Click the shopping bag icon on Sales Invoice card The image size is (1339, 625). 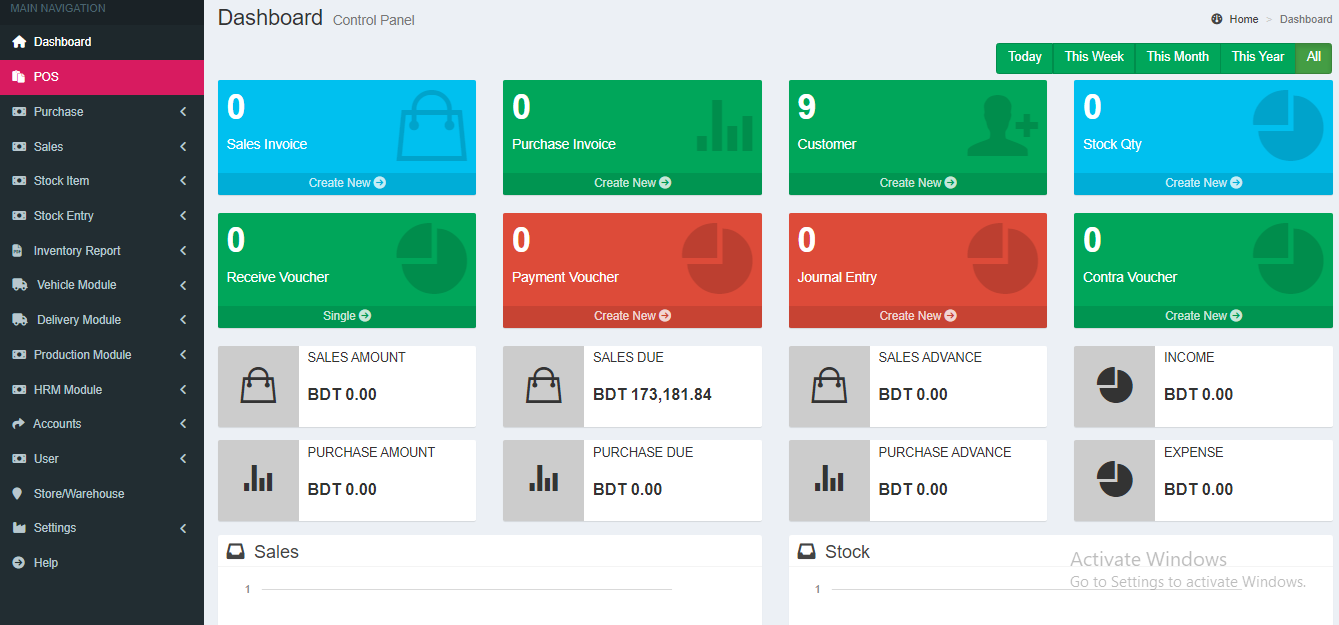432,126
